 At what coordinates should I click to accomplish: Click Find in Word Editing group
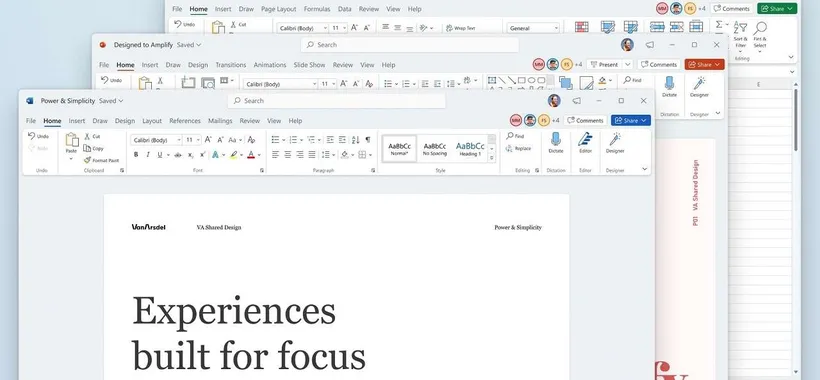tap(515, 136)
